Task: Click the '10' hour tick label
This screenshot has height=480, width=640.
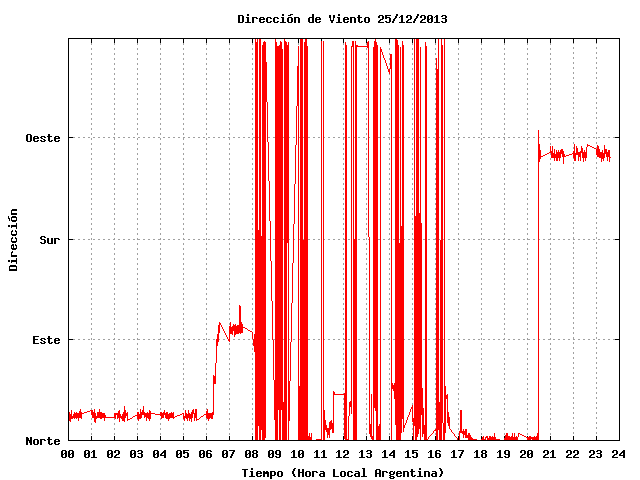Action: click(298, 454)
